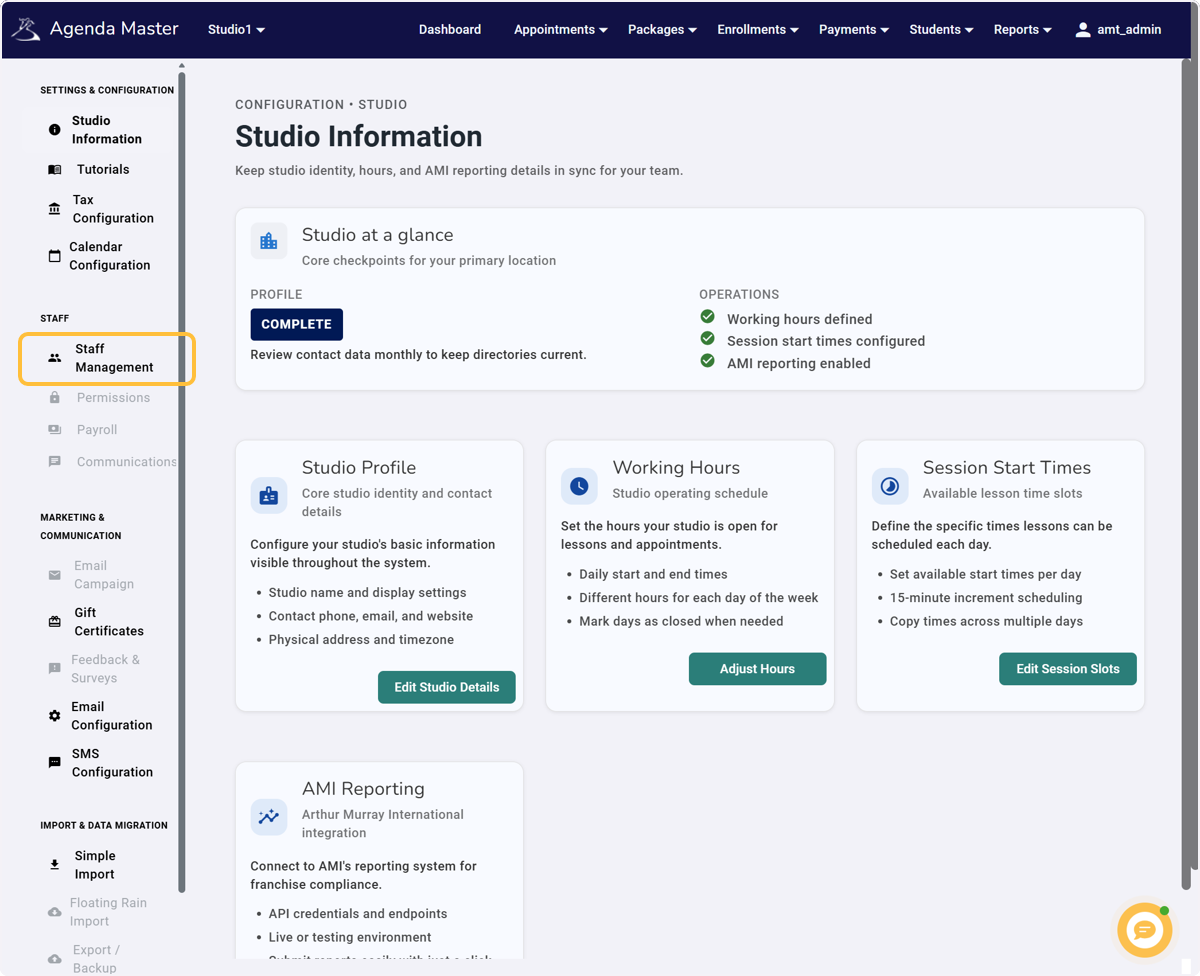Go to the Dashboard menu item
Screen dimensions: 1200x976
point(450,30)
